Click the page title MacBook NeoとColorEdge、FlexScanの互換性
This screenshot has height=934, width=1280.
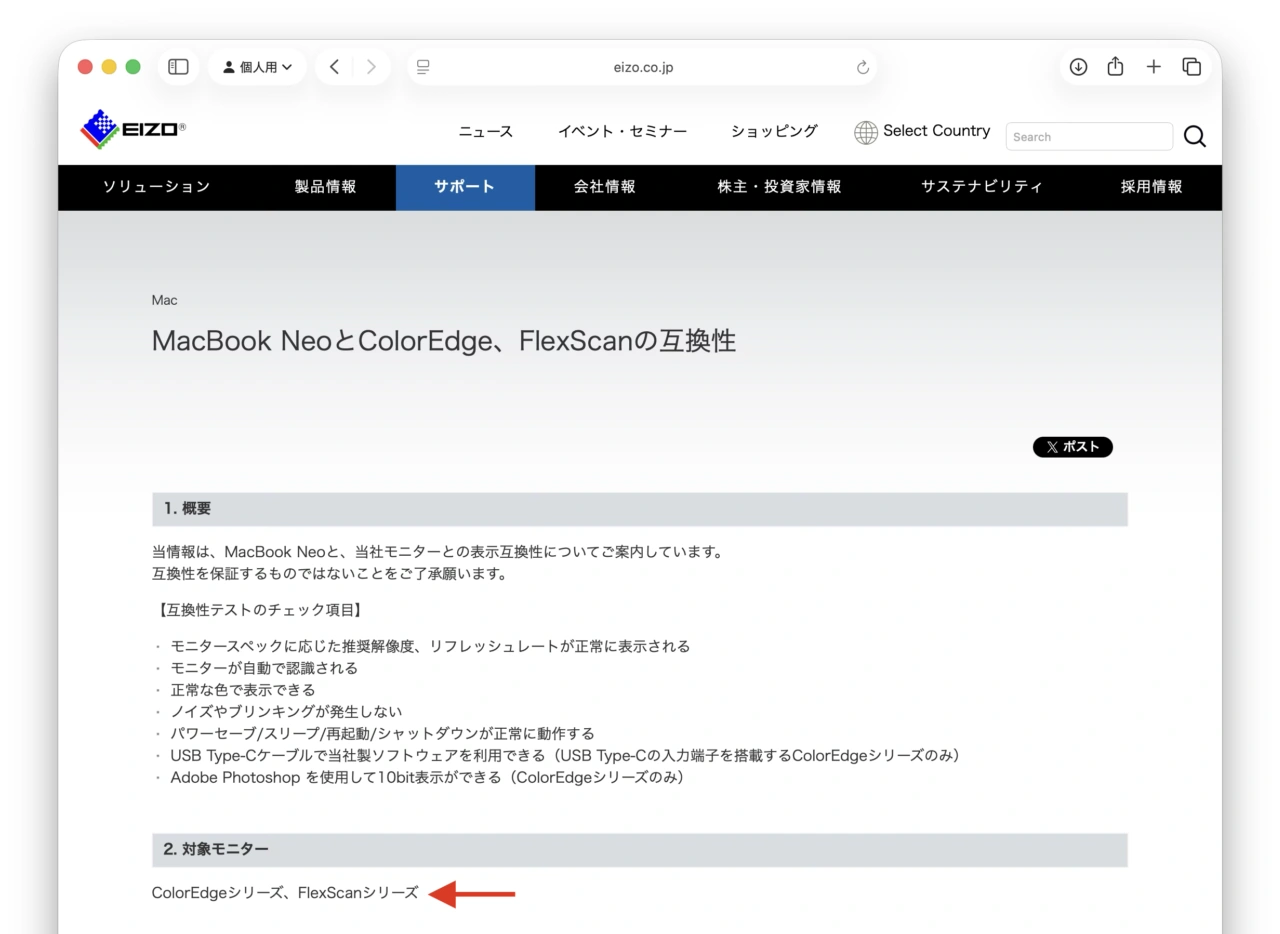coord(444,341)
